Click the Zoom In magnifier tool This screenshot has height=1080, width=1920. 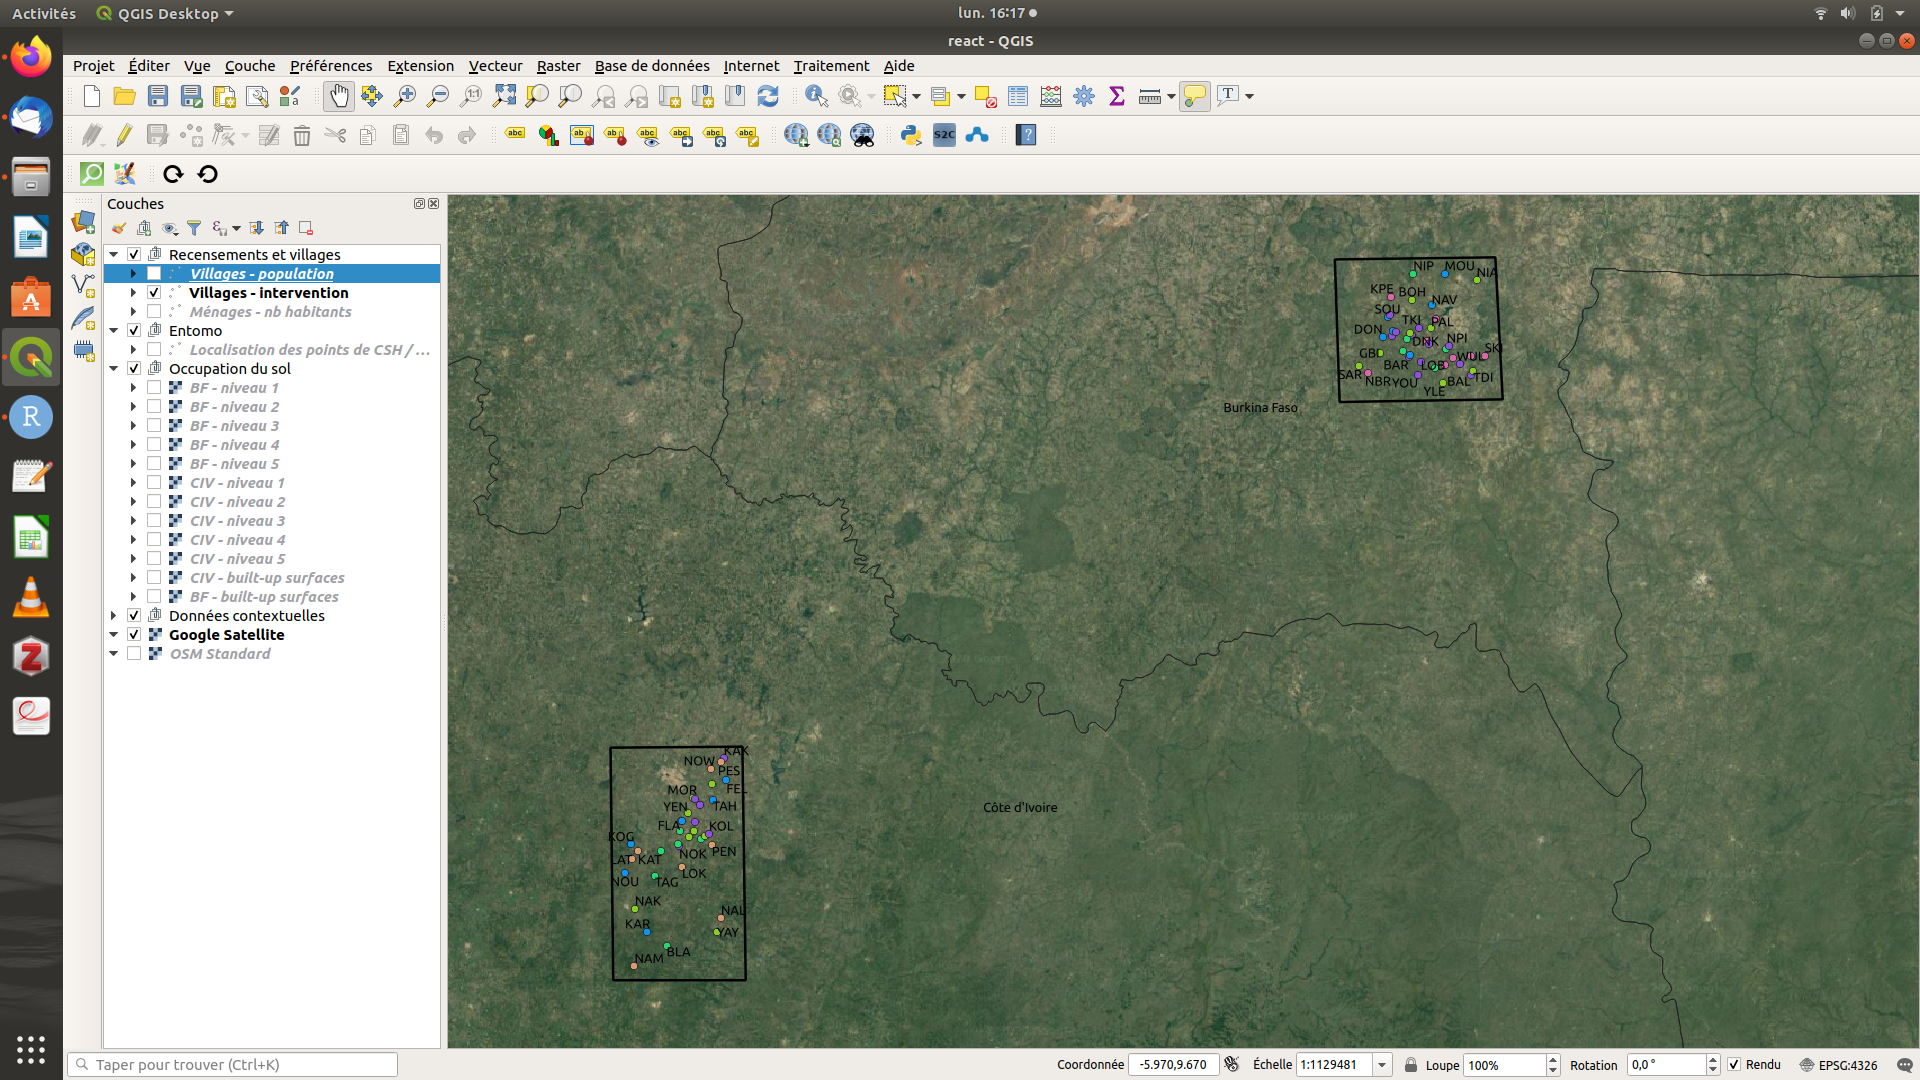405,96
